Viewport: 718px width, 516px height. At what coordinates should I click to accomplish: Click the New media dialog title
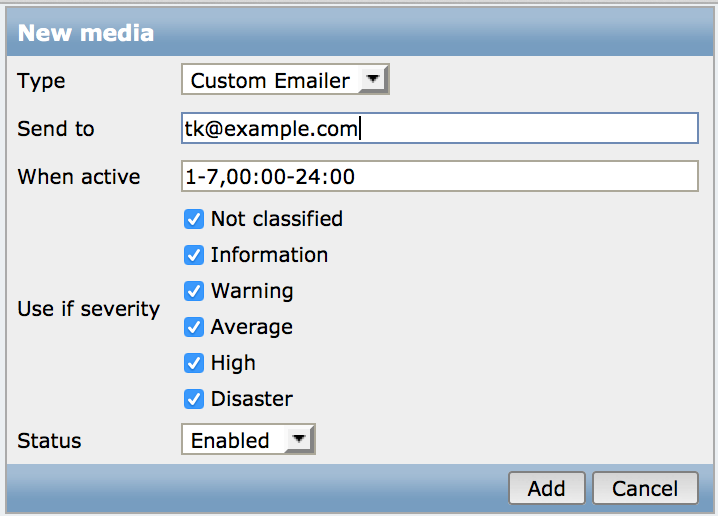pyautogui.click(x=86, y=33)
